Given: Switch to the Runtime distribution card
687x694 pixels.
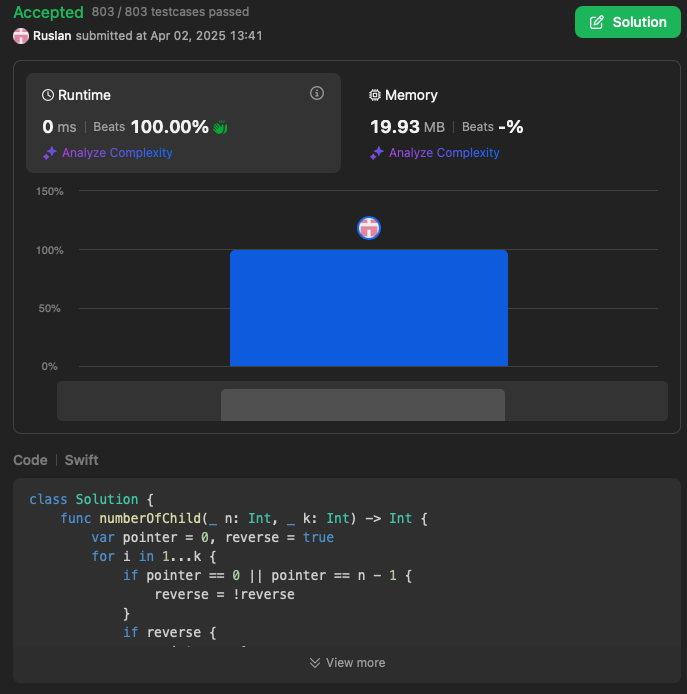Looking at the screenshot, I should [x=183, y=122].
